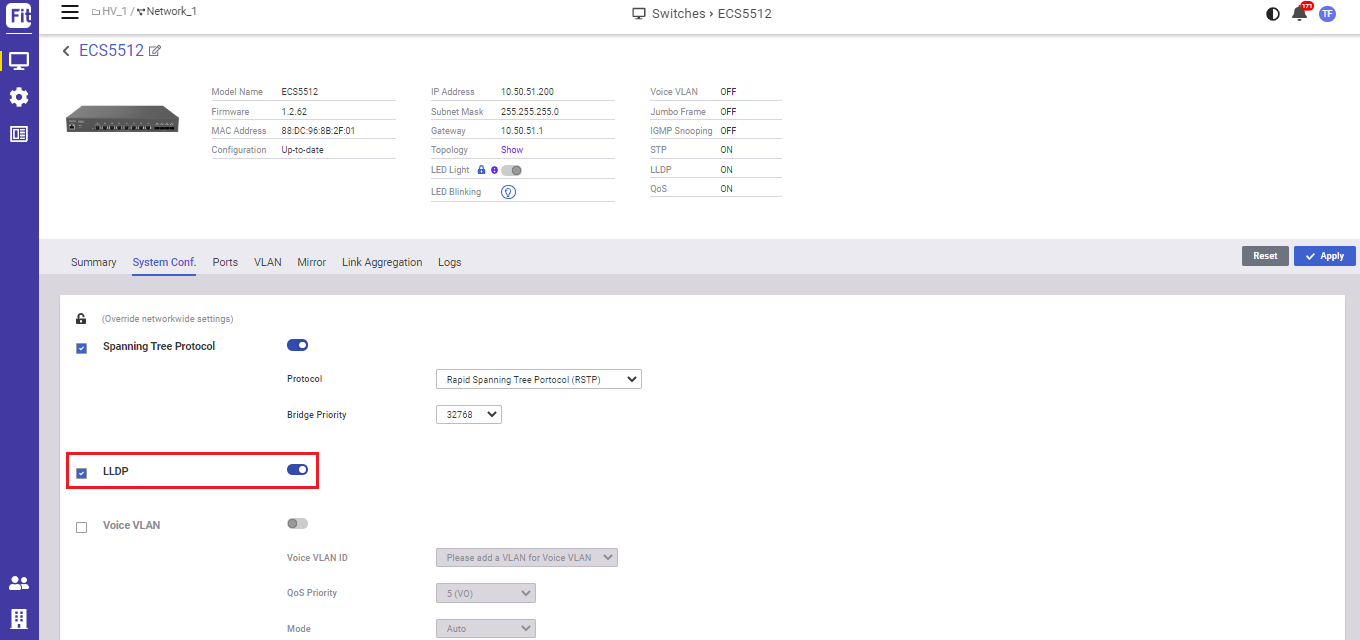Open the Link Aggregation tab

(x=382, y=262)
